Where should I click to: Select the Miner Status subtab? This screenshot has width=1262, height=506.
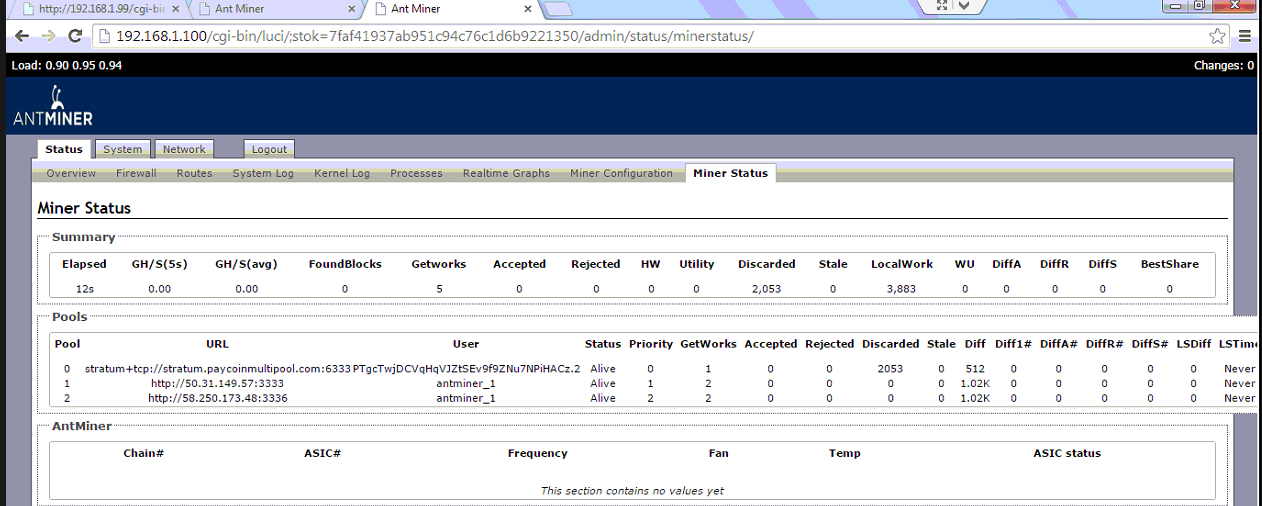pyautogui.click(x=731, y=173)
